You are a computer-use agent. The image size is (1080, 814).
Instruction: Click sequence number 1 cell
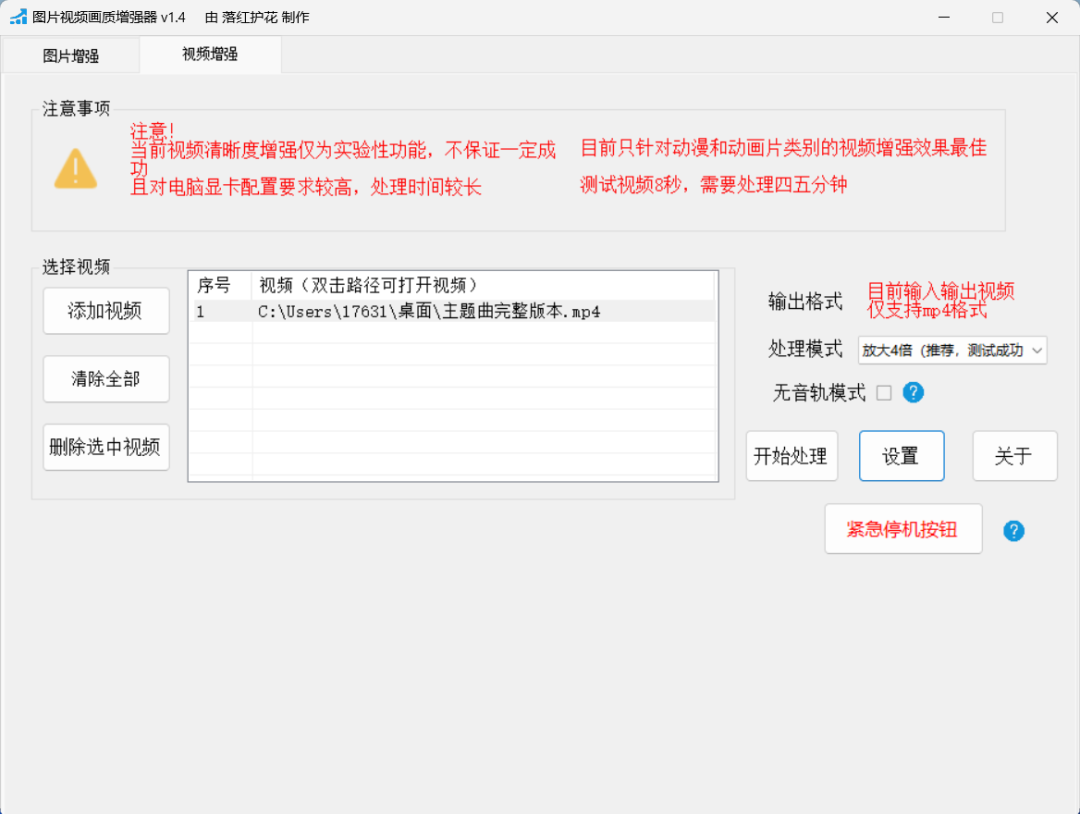pos(220,312)
